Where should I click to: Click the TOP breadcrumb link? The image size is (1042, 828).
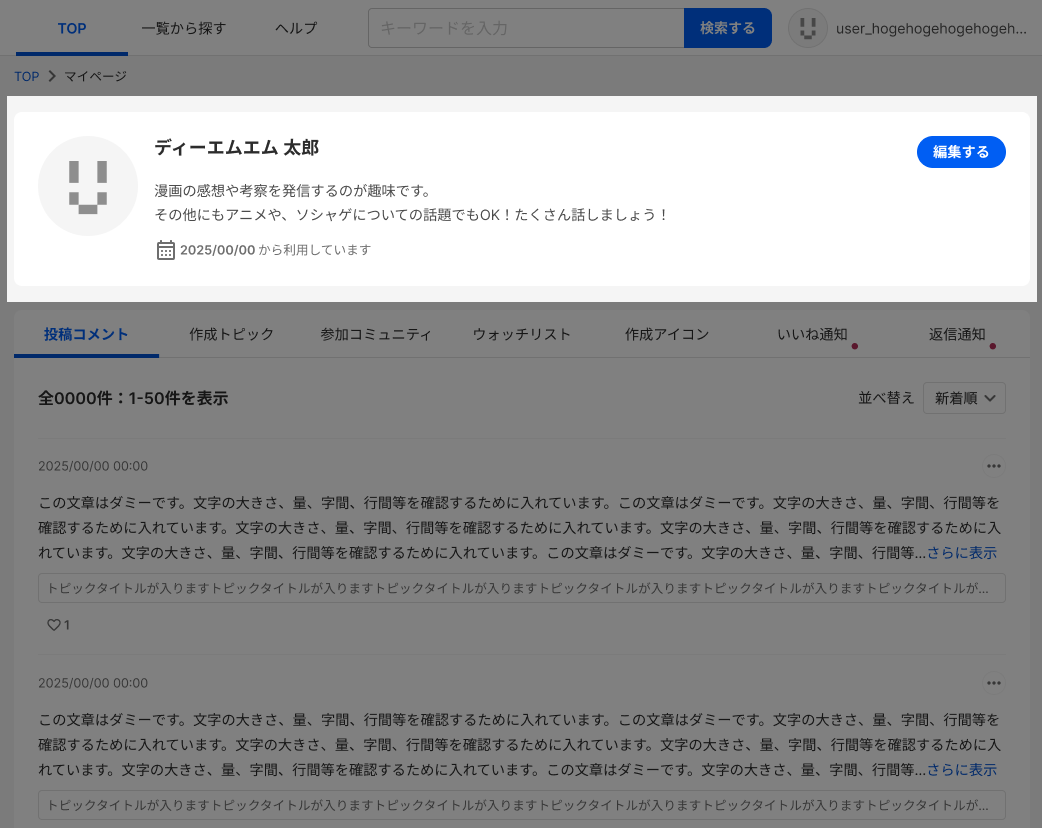(x=26, y=77)
